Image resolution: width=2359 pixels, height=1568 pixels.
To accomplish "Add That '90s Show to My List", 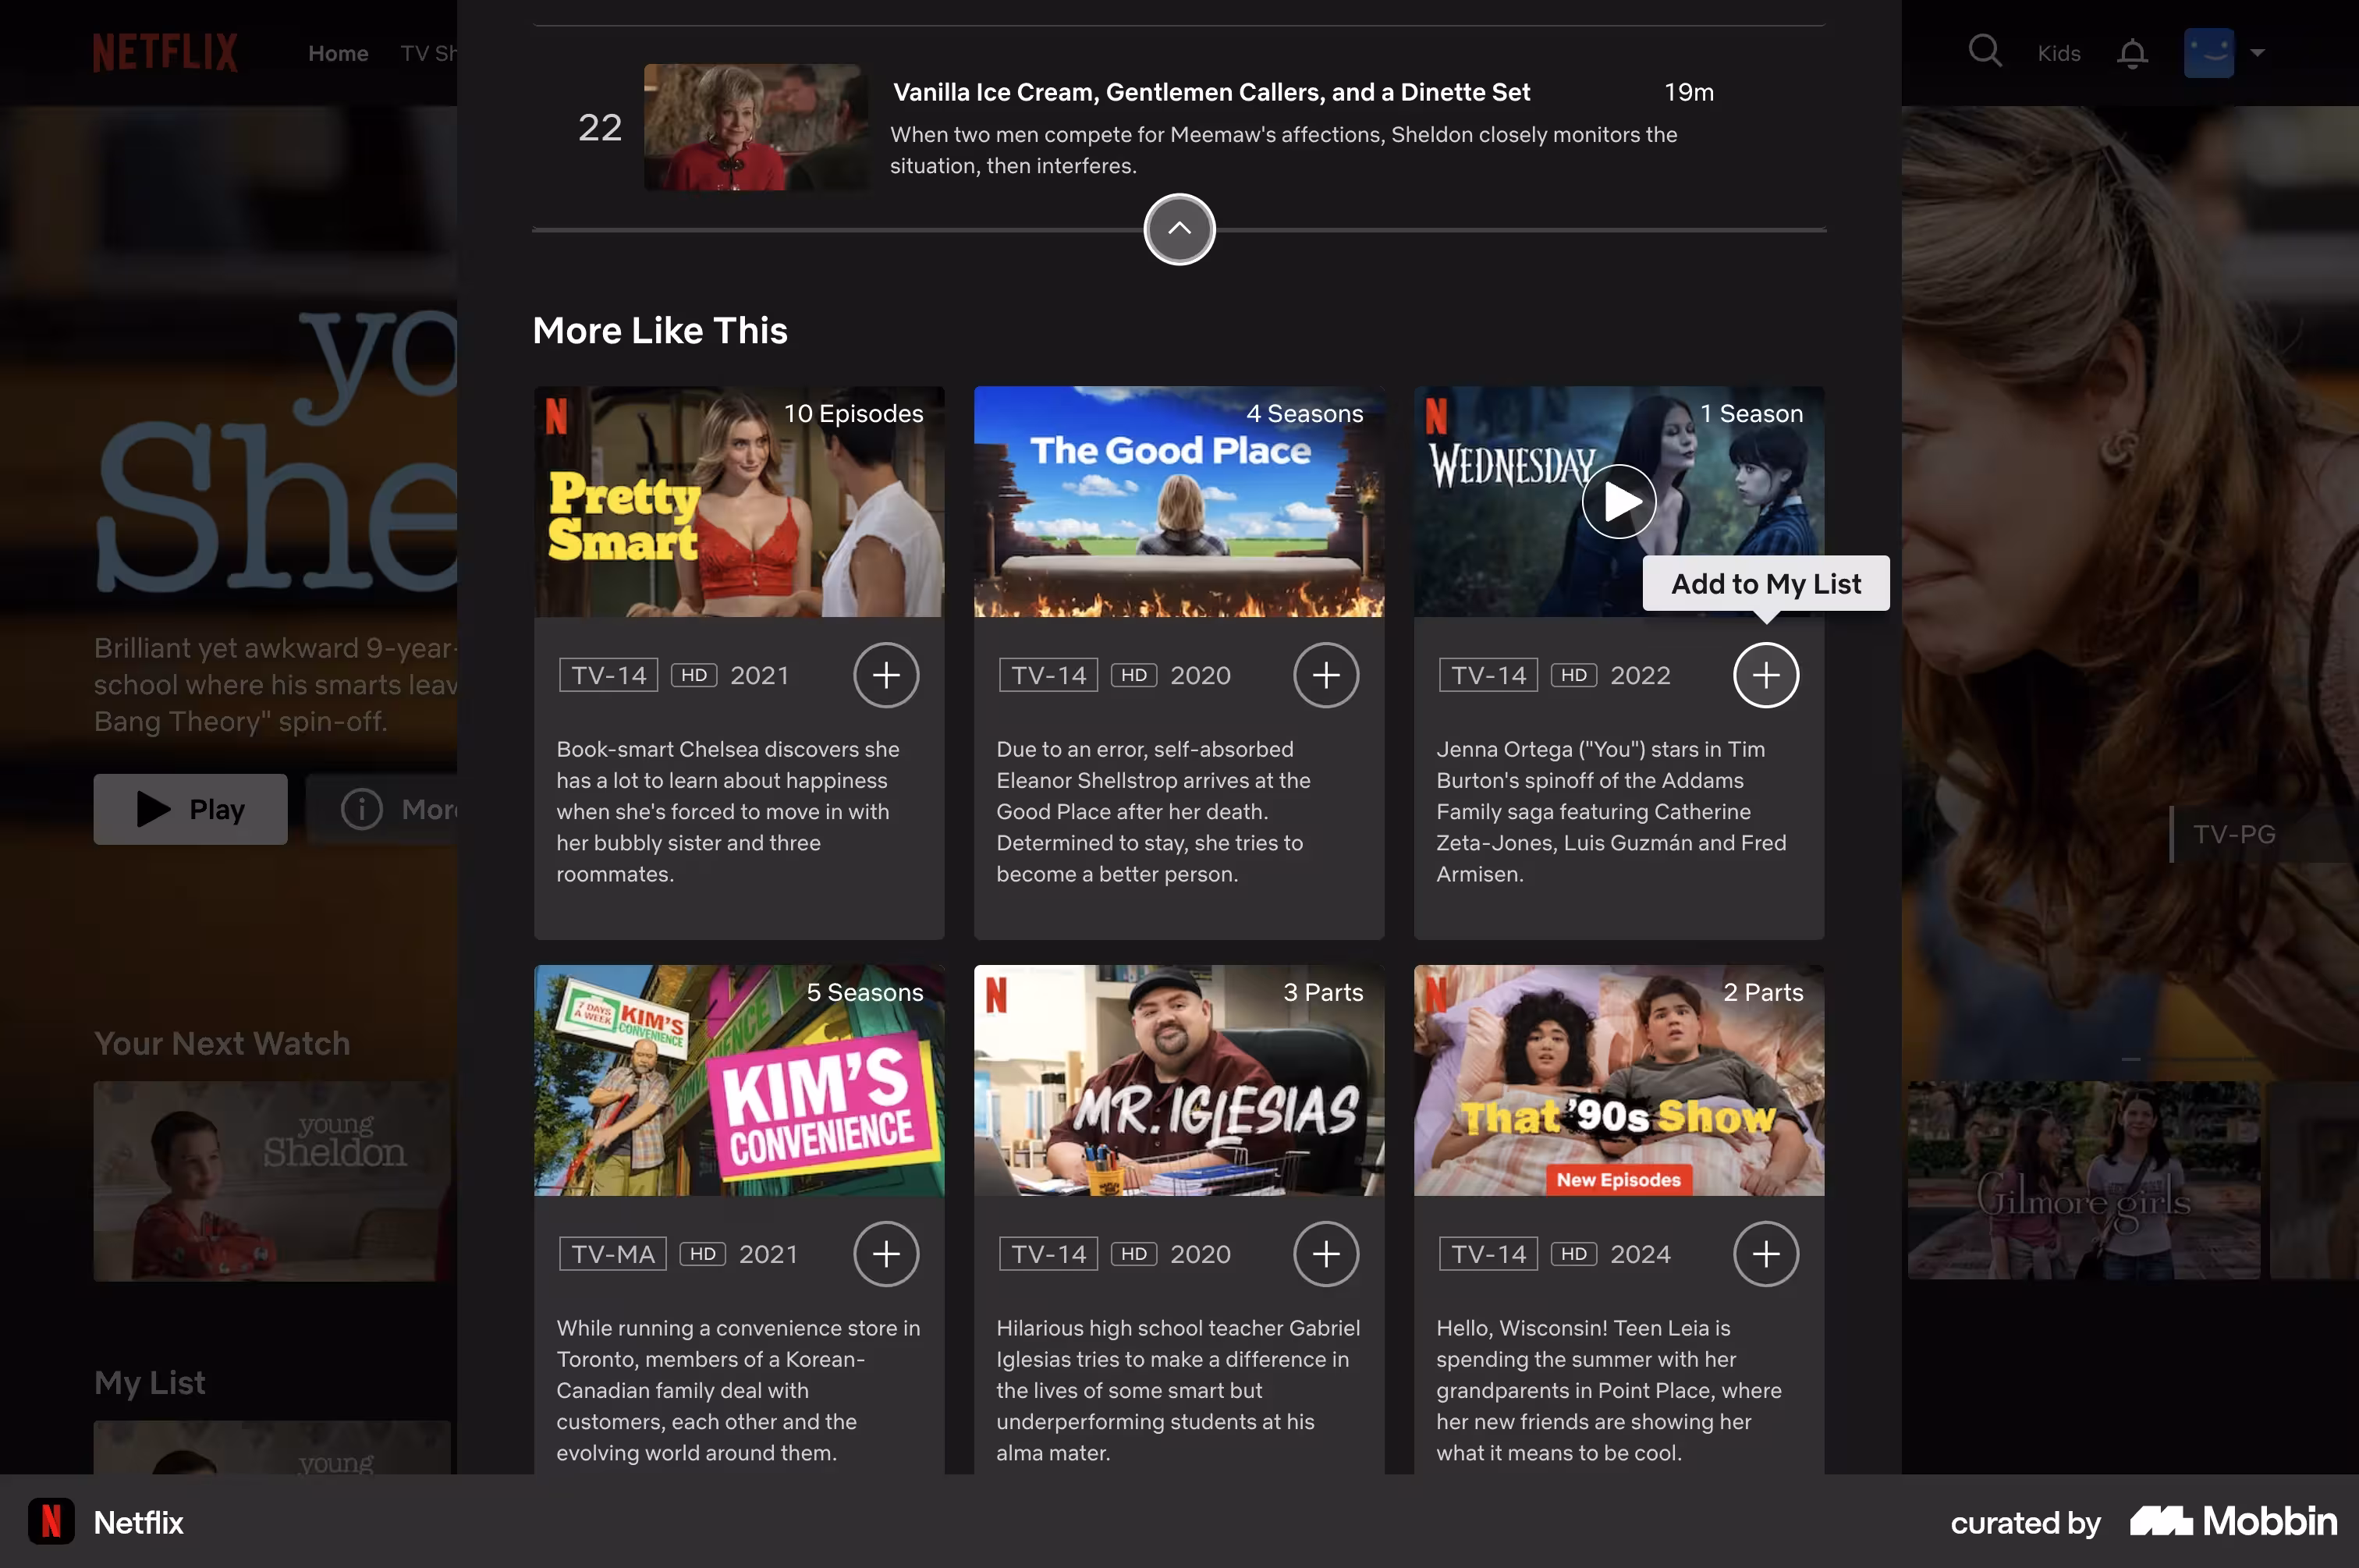I will point(1766,1254).
